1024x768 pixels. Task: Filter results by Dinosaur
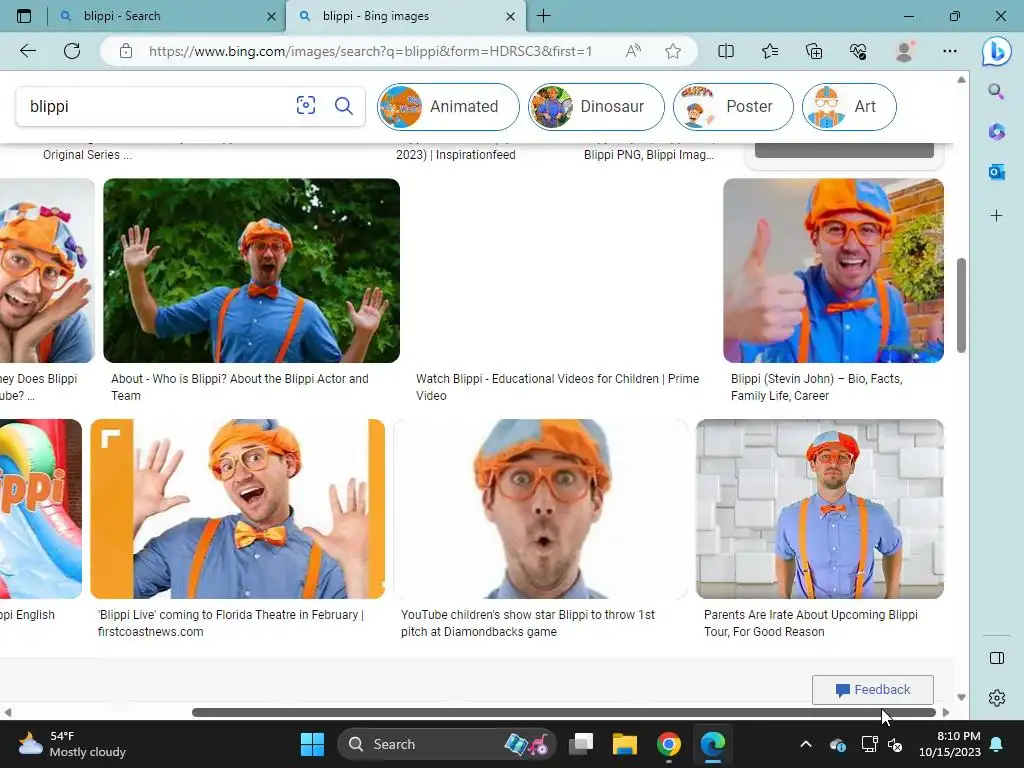[596, 106]
